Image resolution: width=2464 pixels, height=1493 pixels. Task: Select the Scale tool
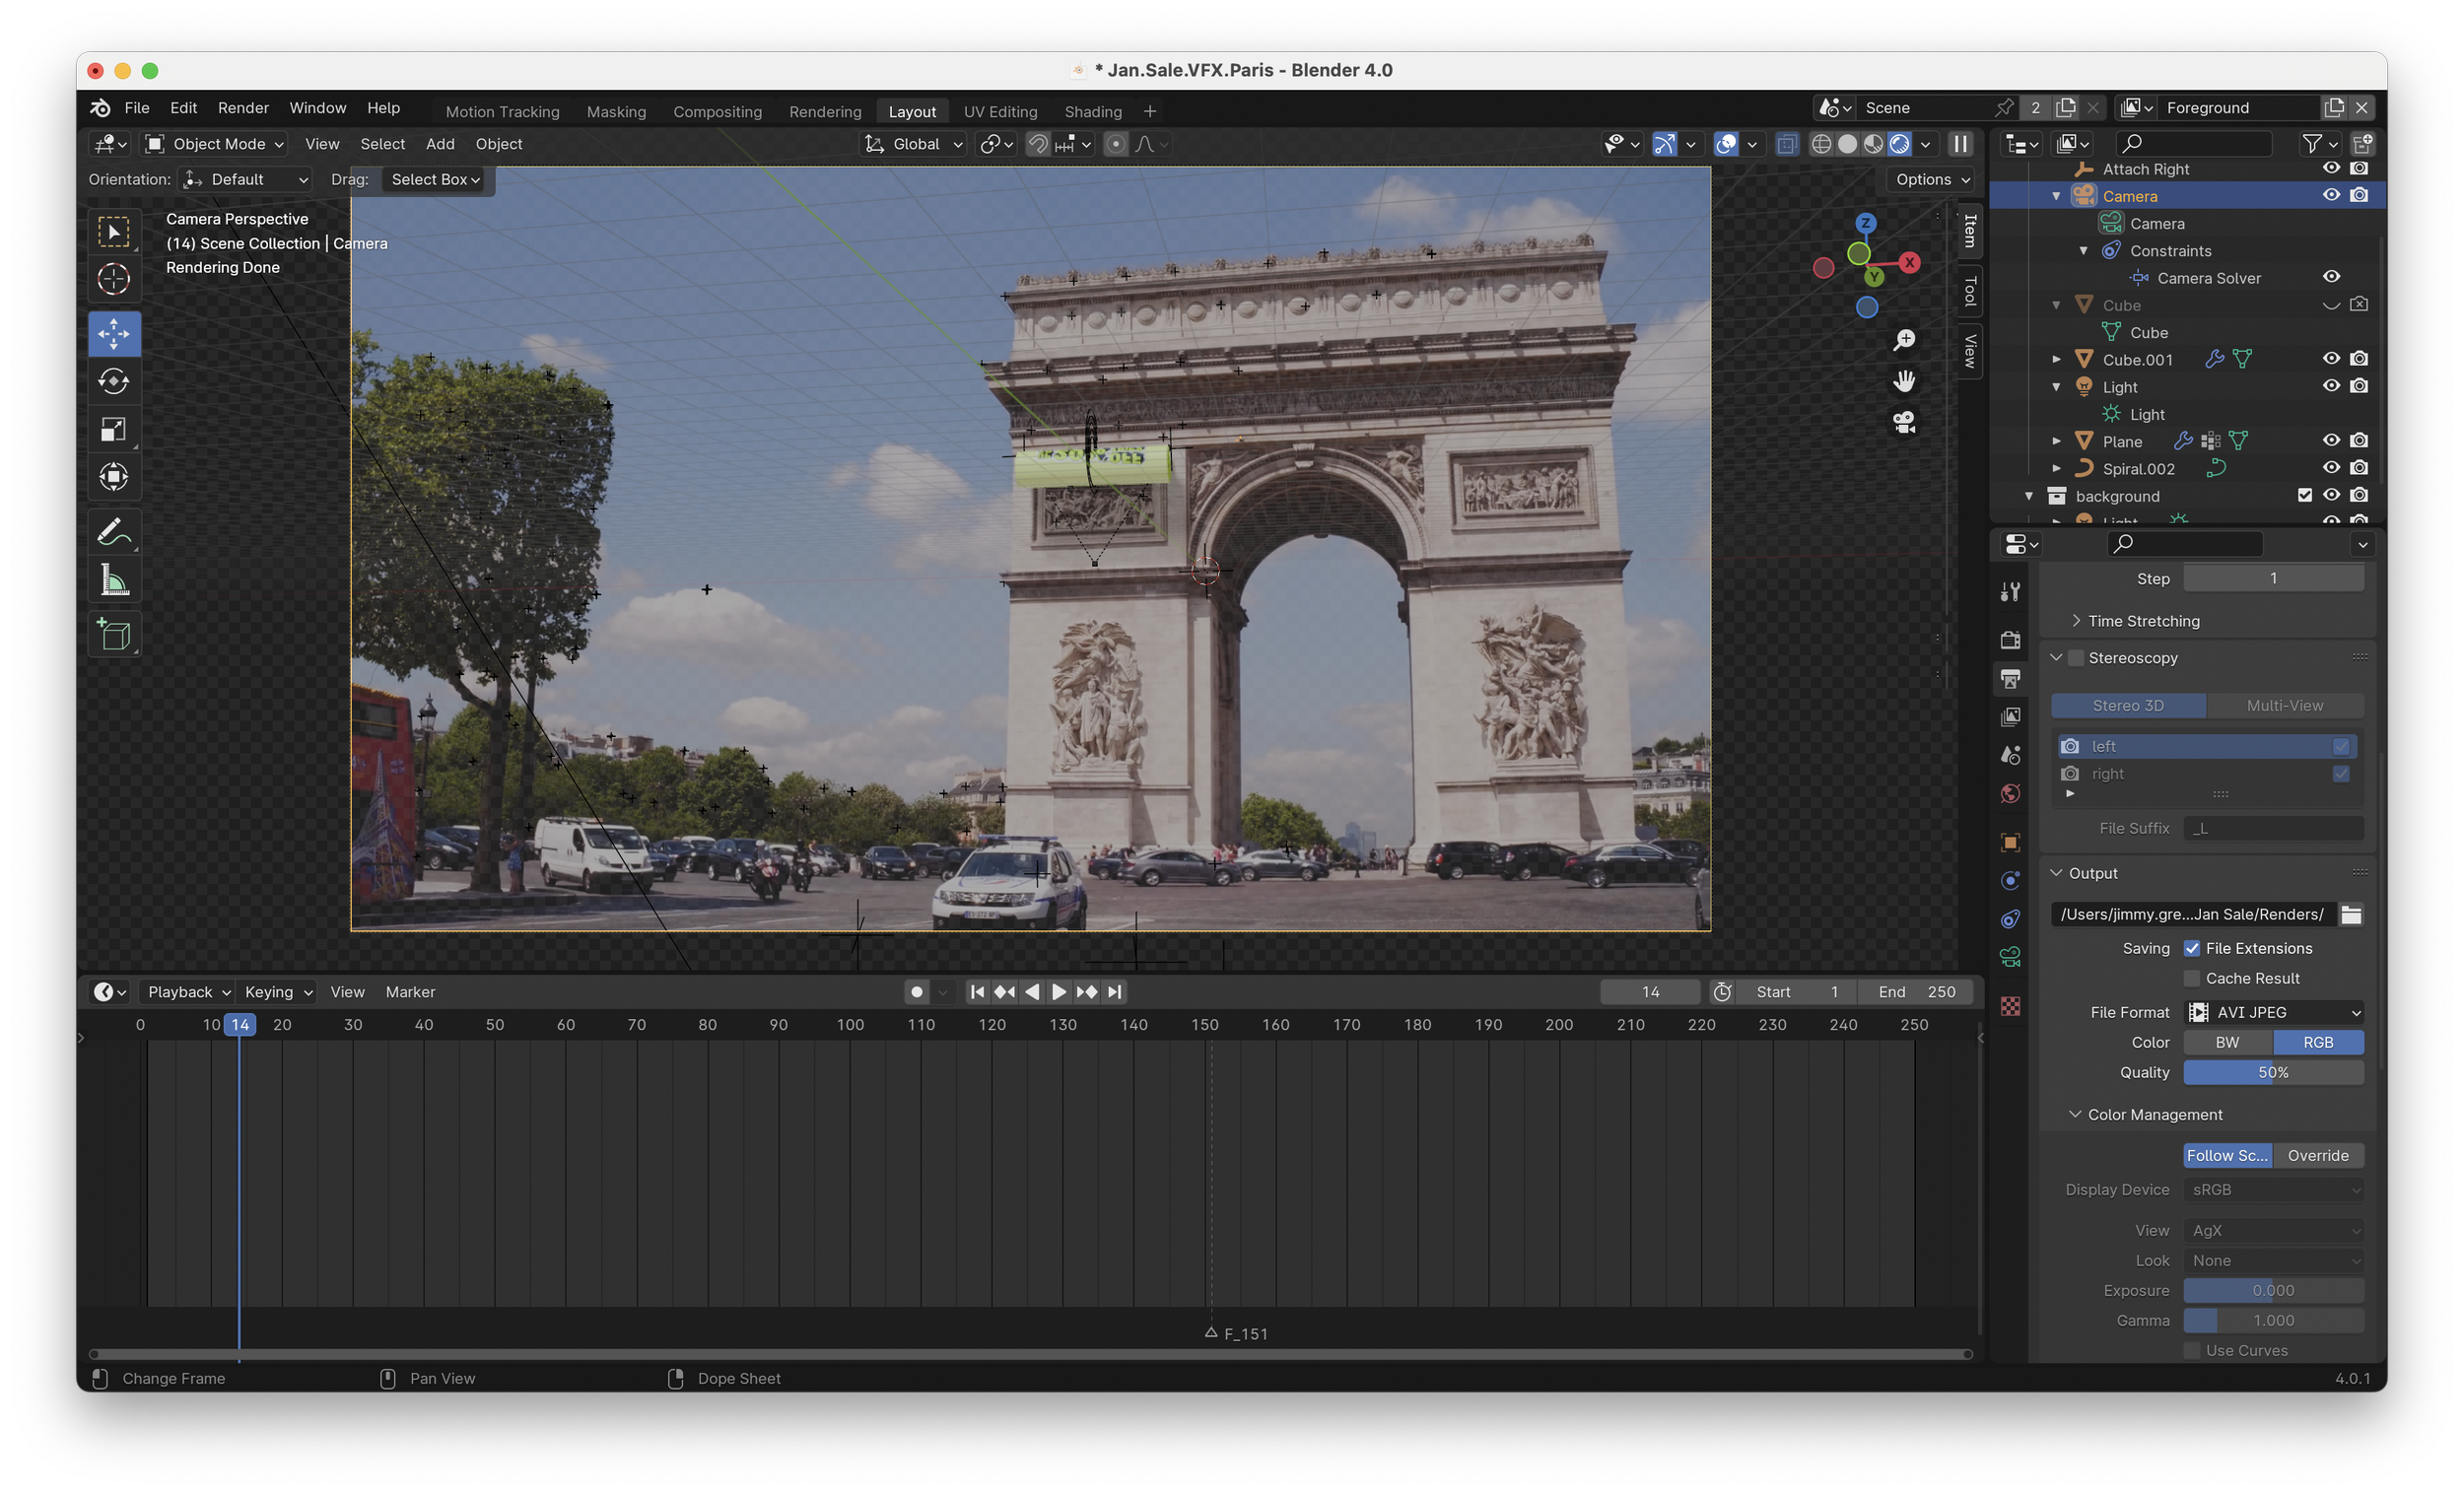[113, 429]
